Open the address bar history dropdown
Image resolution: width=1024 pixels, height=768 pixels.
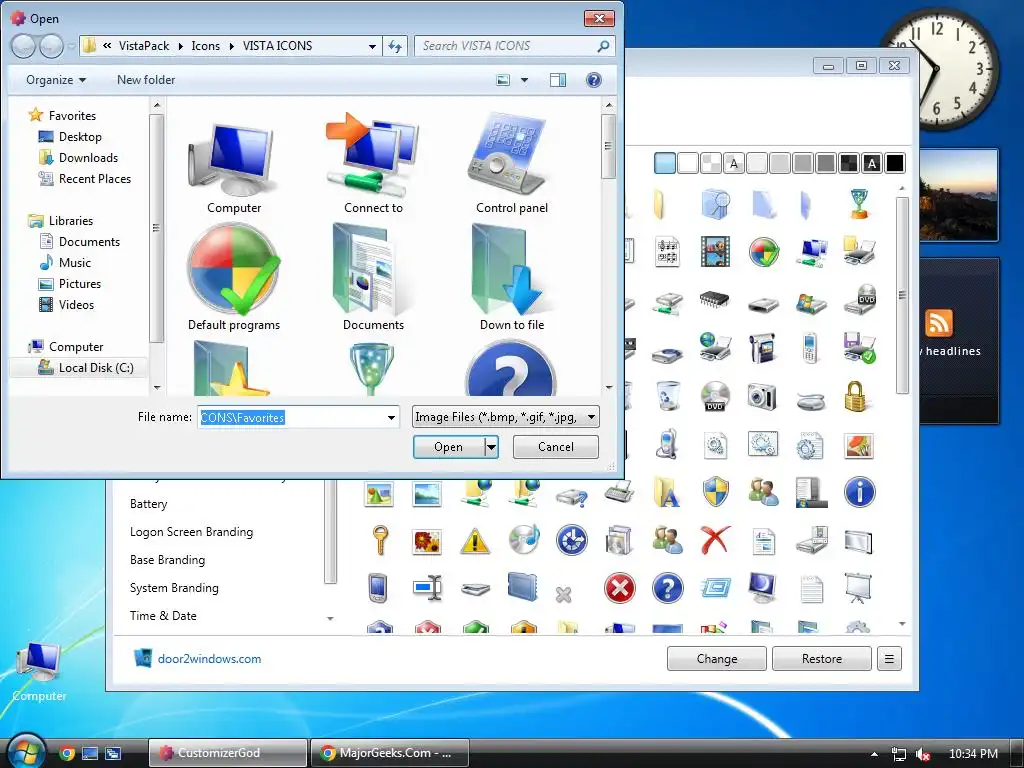tap(372, 46)
